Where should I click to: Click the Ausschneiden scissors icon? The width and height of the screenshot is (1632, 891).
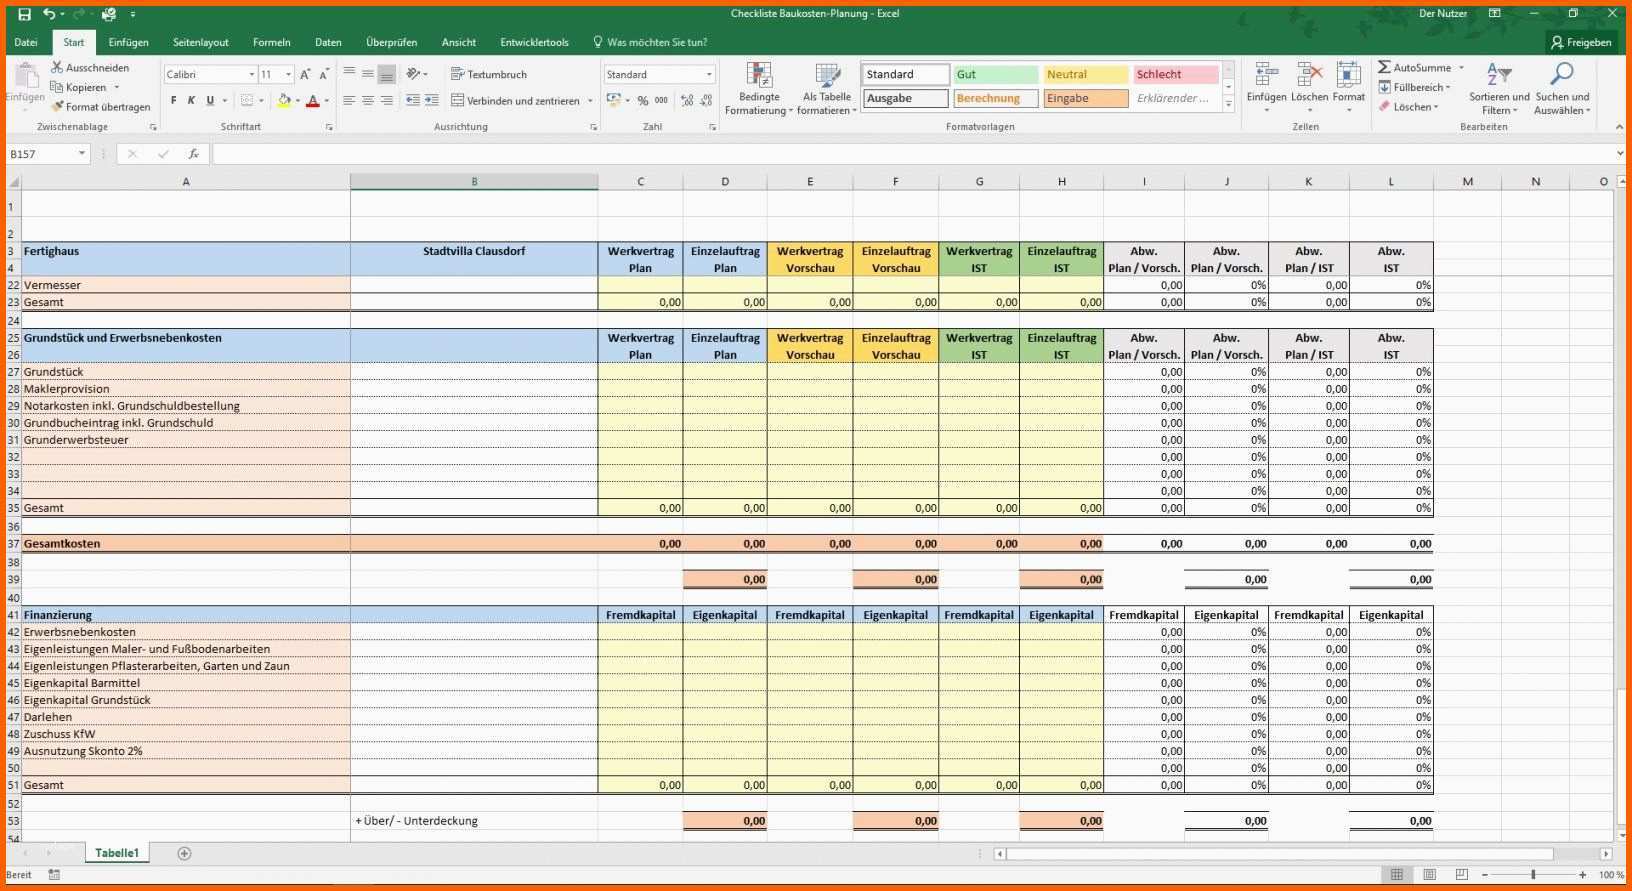tap(57, 67)
